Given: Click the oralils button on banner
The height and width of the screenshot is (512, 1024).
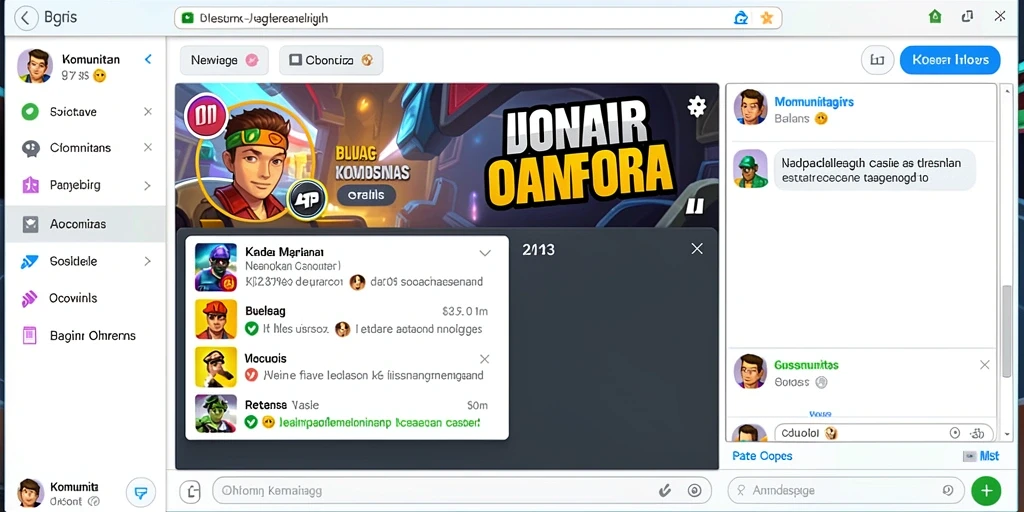Looking at the screenshot, I should [x=366, y=195].
